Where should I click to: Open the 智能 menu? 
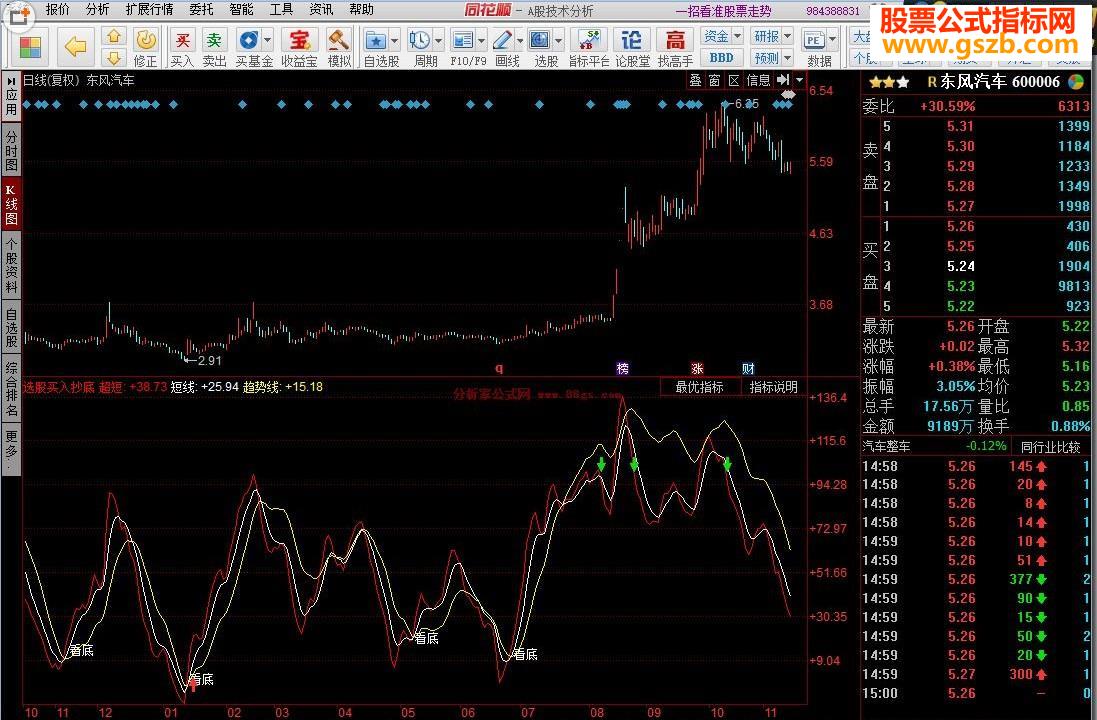pyautogui.click(x=241, y=10)
